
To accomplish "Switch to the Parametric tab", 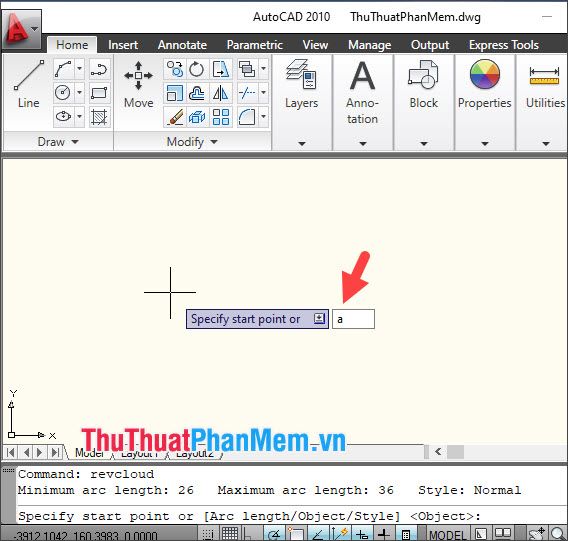I will (x=255, y=45).
